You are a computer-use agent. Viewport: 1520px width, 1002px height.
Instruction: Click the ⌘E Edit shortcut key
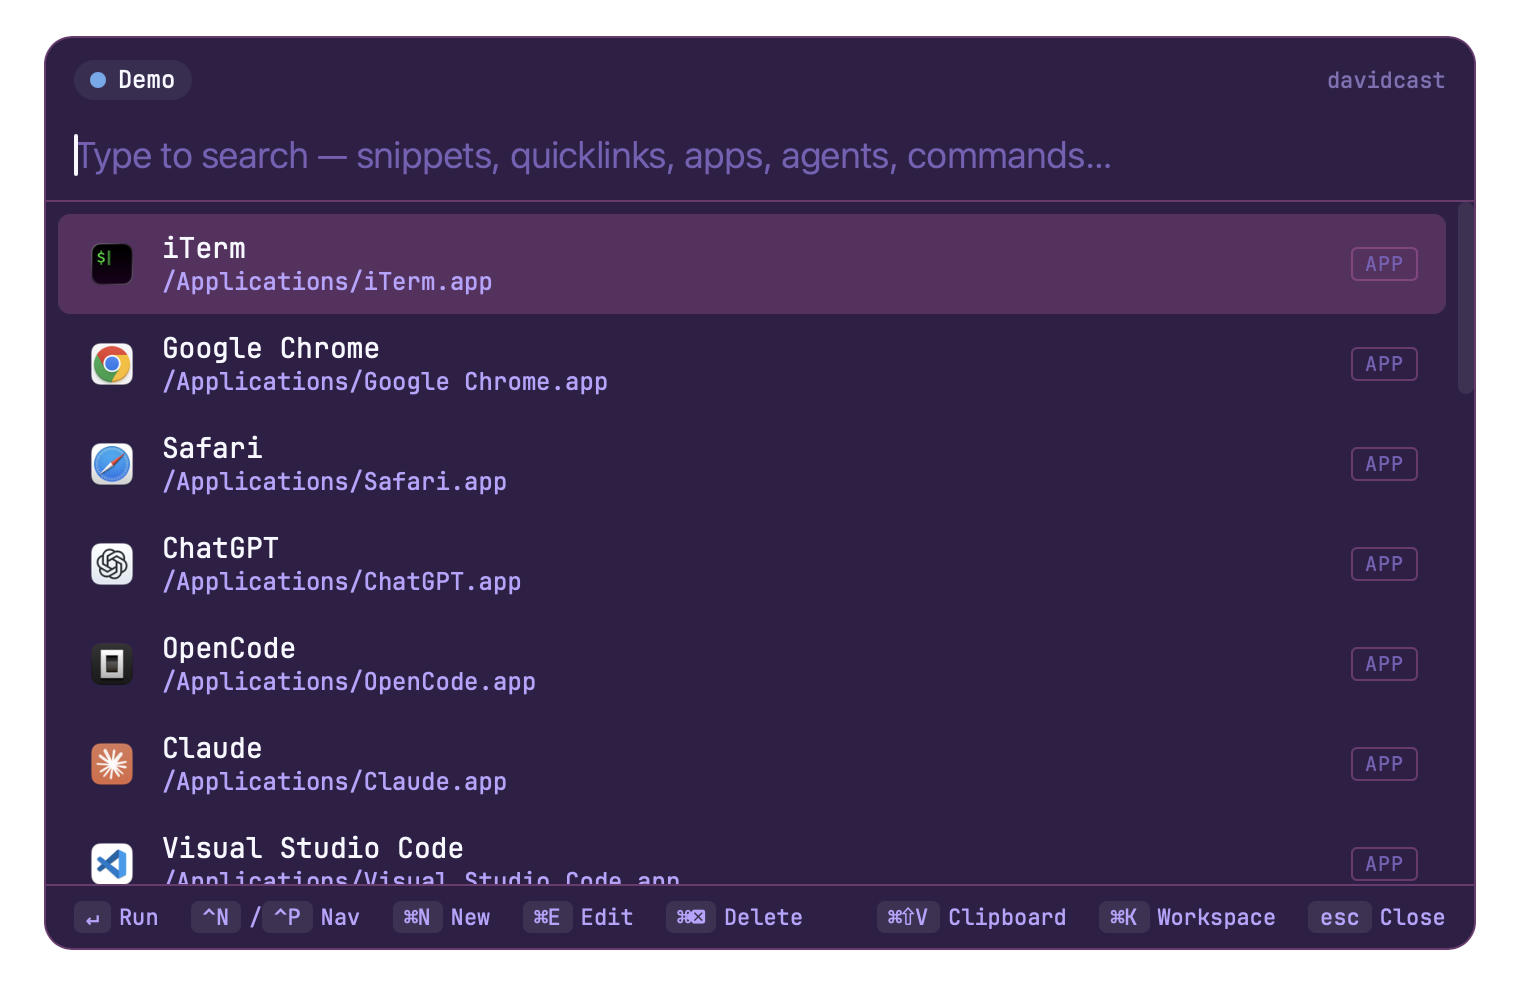(547, 918)
